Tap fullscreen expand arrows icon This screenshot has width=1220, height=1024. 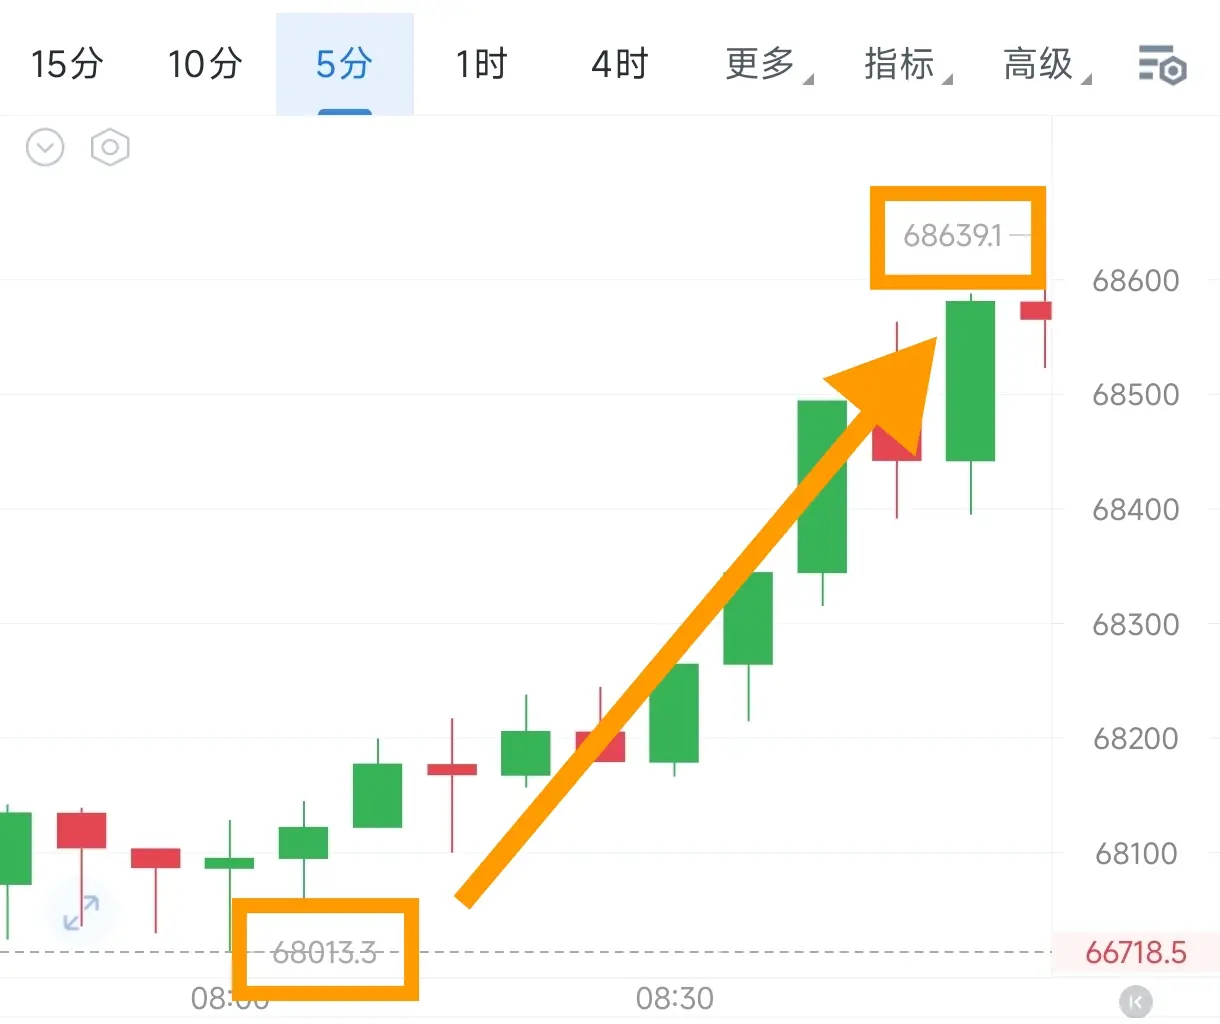pos(81,912)
